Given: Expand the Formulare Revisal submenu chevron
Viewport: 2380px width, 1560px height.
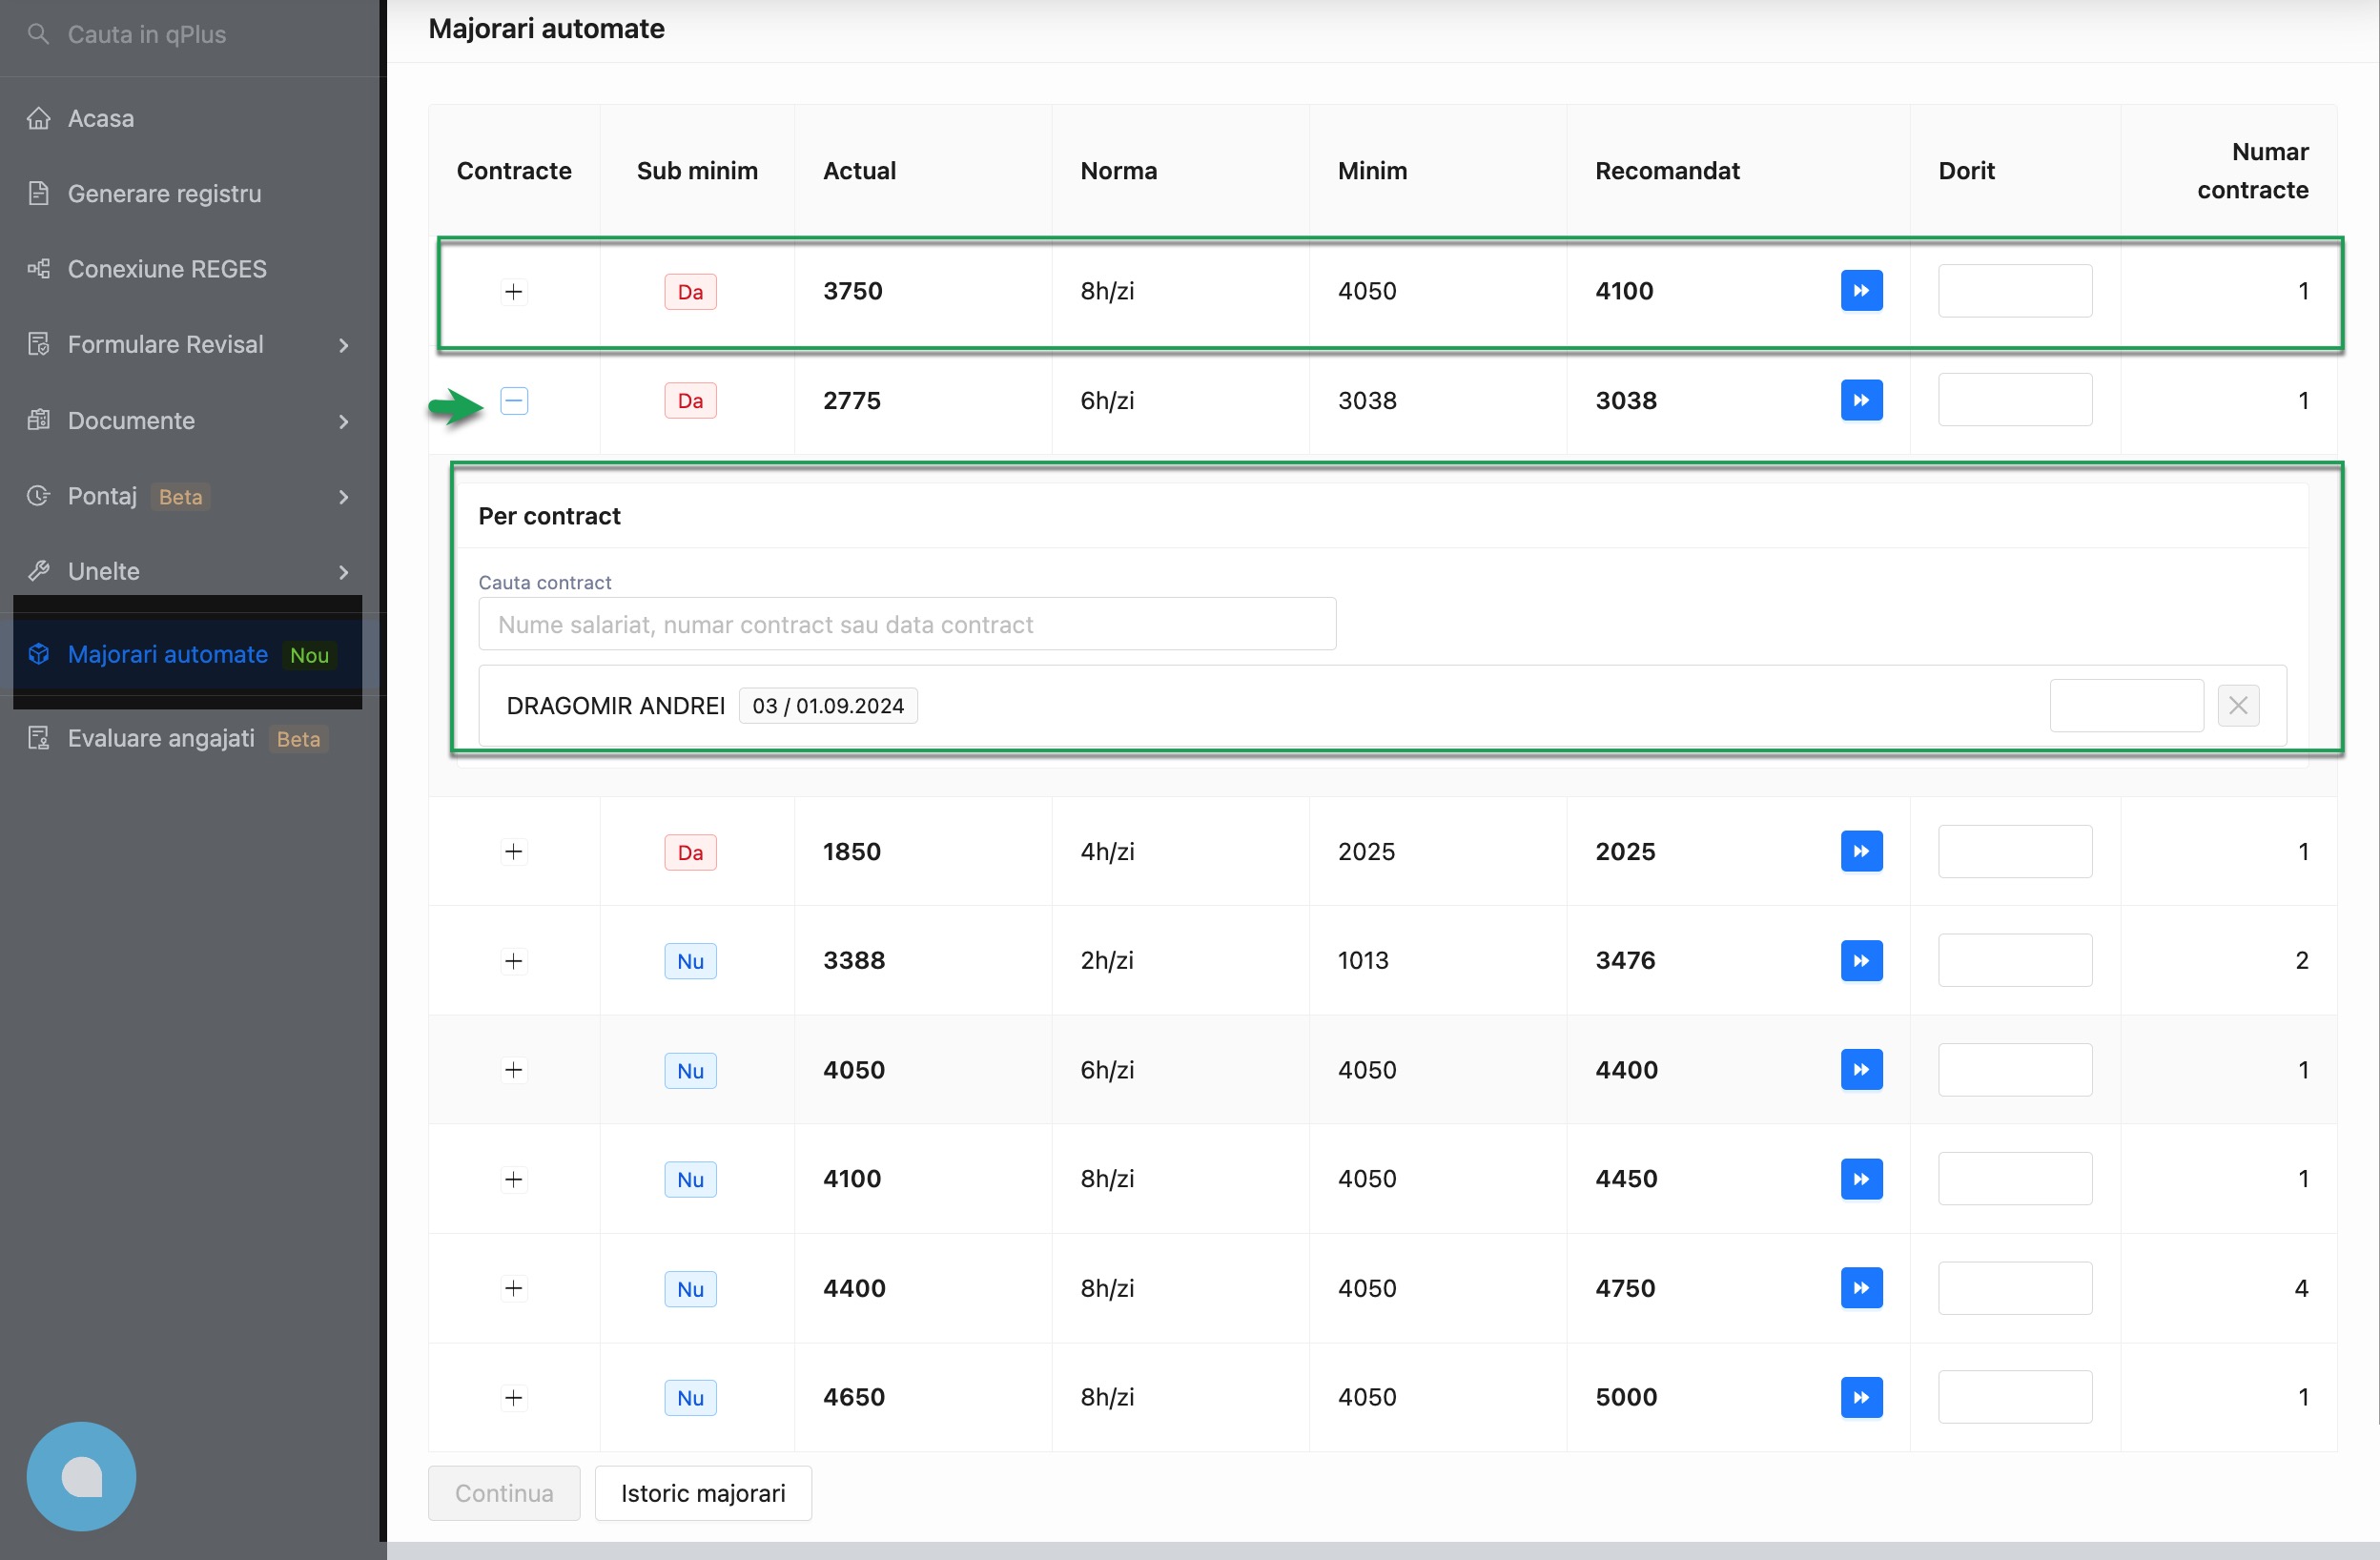Looking at the screenshot, I should pyautogui.click(x=344, y=345).
